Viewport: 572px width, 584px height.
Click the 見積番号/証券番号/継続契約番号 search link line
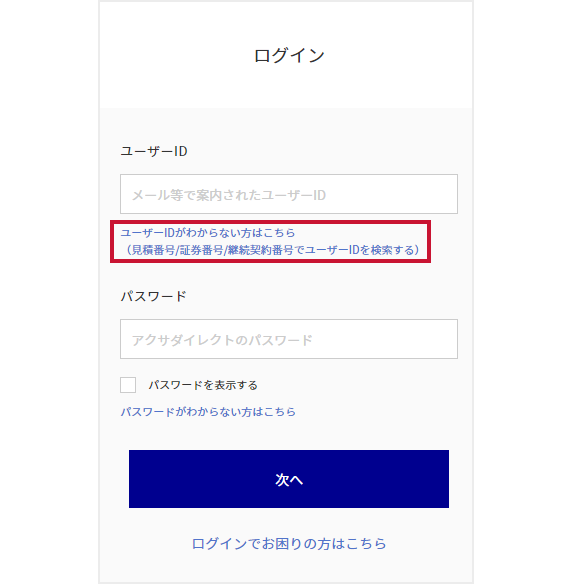273,250
